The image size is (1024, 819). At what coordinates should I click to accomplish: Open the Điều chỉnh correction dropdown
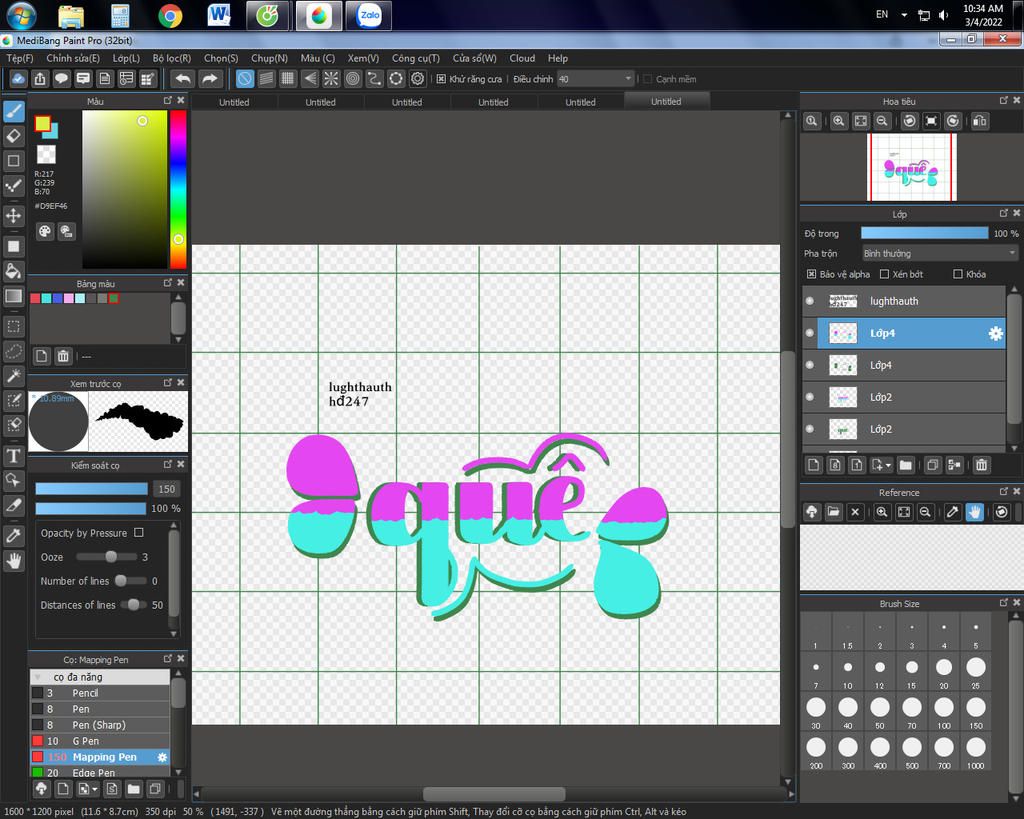tap(596, 79)
